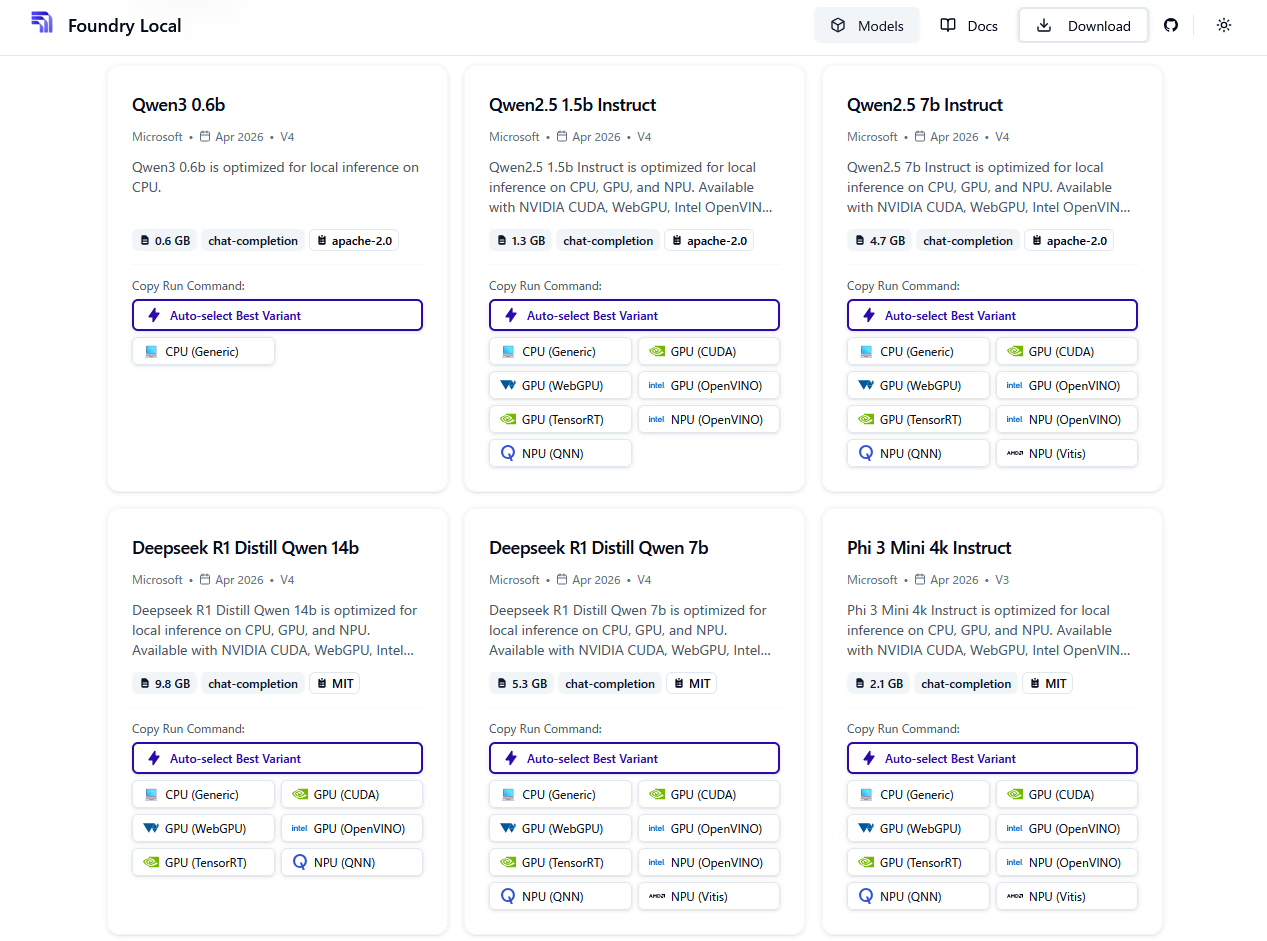Open the Models tab
The image size is (1267, 941).
coord(866,26)
